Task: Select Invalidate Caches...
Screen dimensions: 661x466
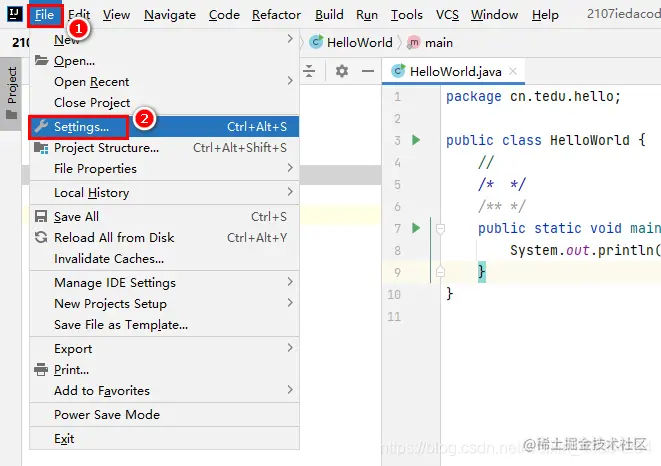Action: coord(164,259)
